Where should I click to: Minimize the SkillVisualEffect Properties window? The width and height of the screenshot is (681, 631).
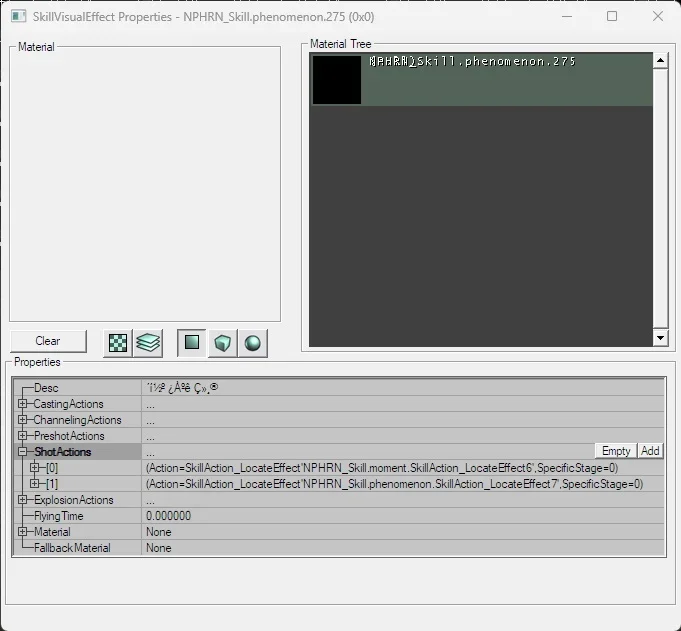click(567, 16)
